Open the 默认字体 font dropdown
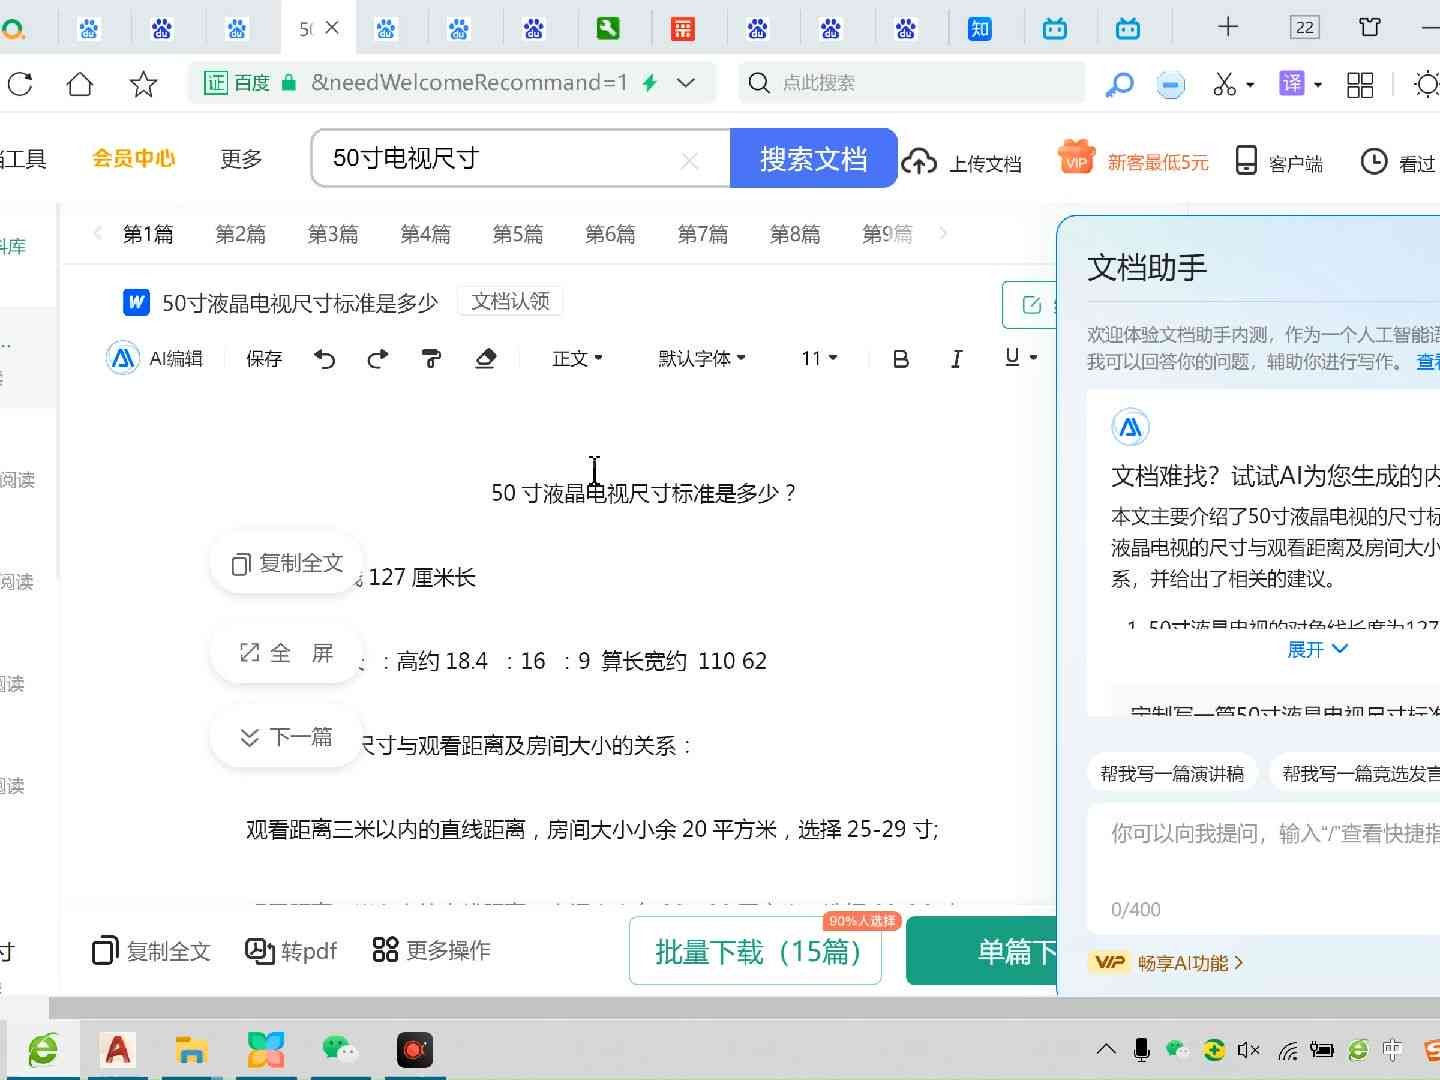The image size is (1440, 1080). (x=702, y=358)
